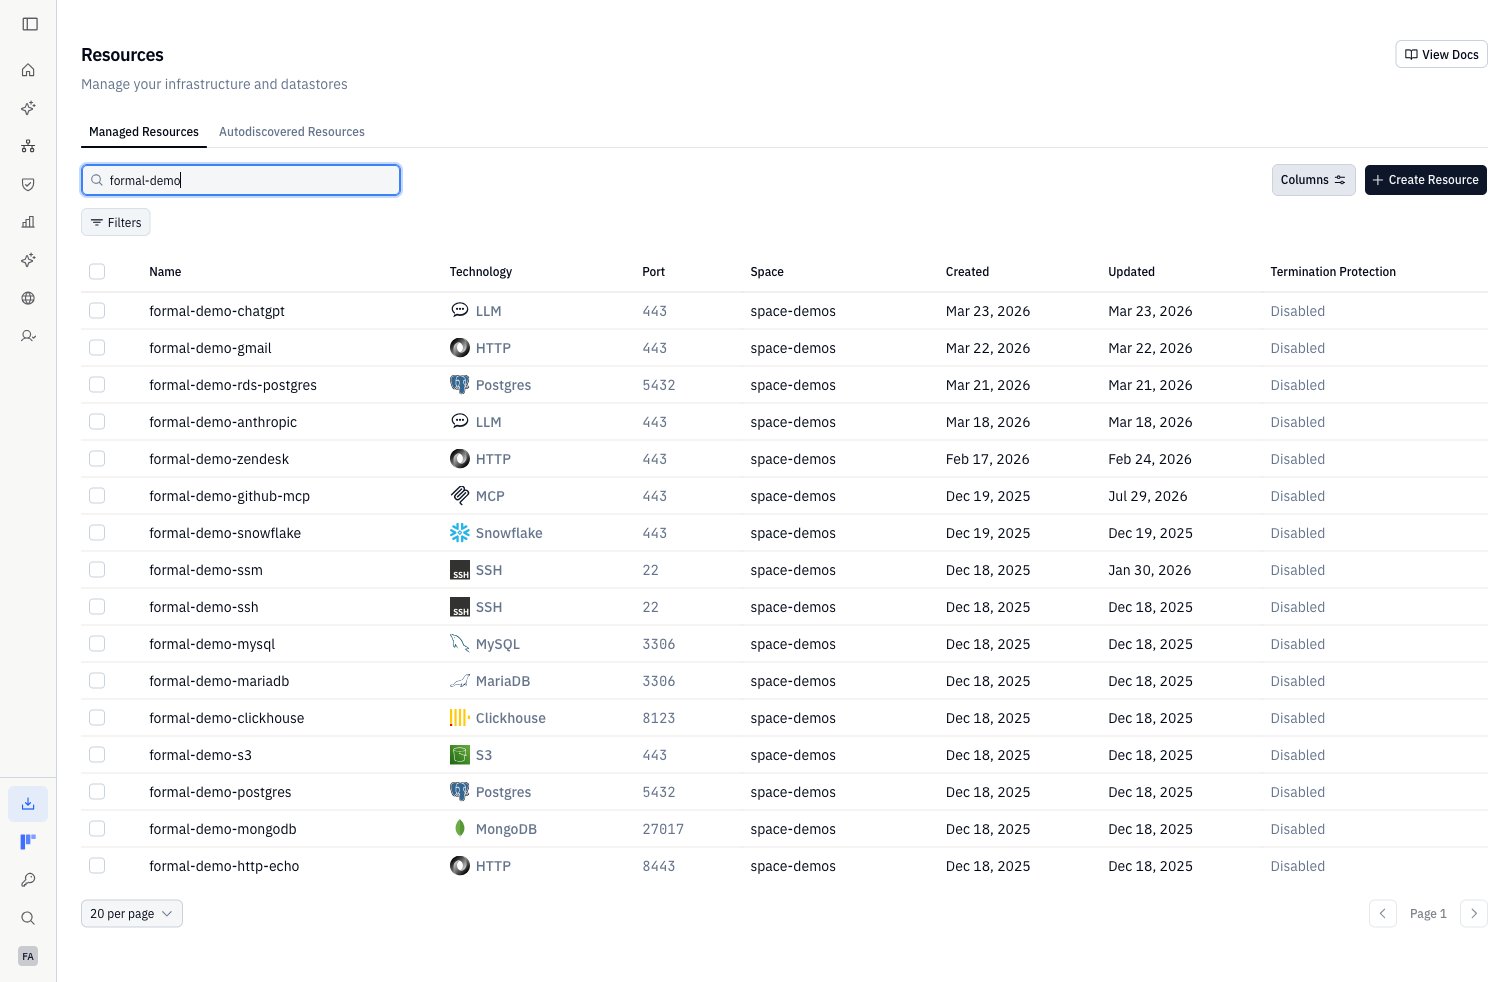Tick the formal-demo-ssh row checkbox
Viewport: 1512px width, 982px height.
pyautogui.click(x=97, y=607)
